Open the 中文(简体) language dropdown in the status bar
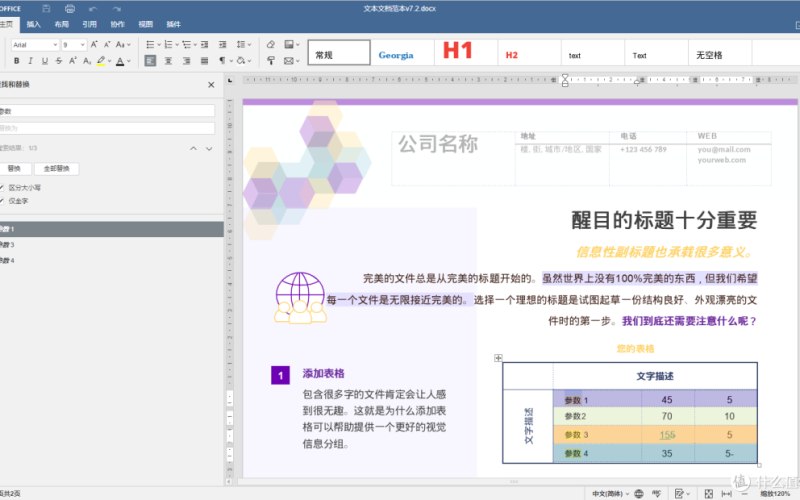 pyautogui.click(x=610, y=493)
